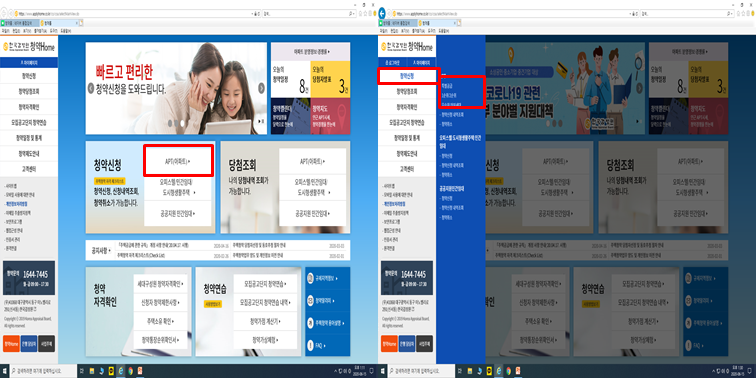Click 로그아웃 tab in right window sidebar
This screenshot has width=756, height=378.
[x=393, y=63]
